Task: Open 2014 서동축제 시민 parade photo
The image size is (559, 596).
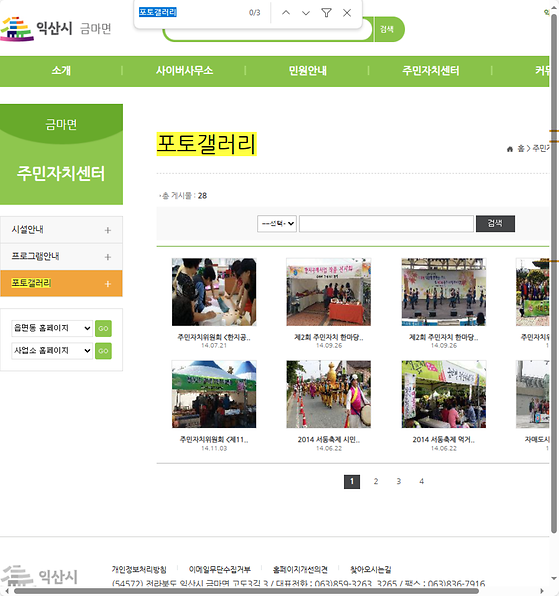Action: point(329,394)
